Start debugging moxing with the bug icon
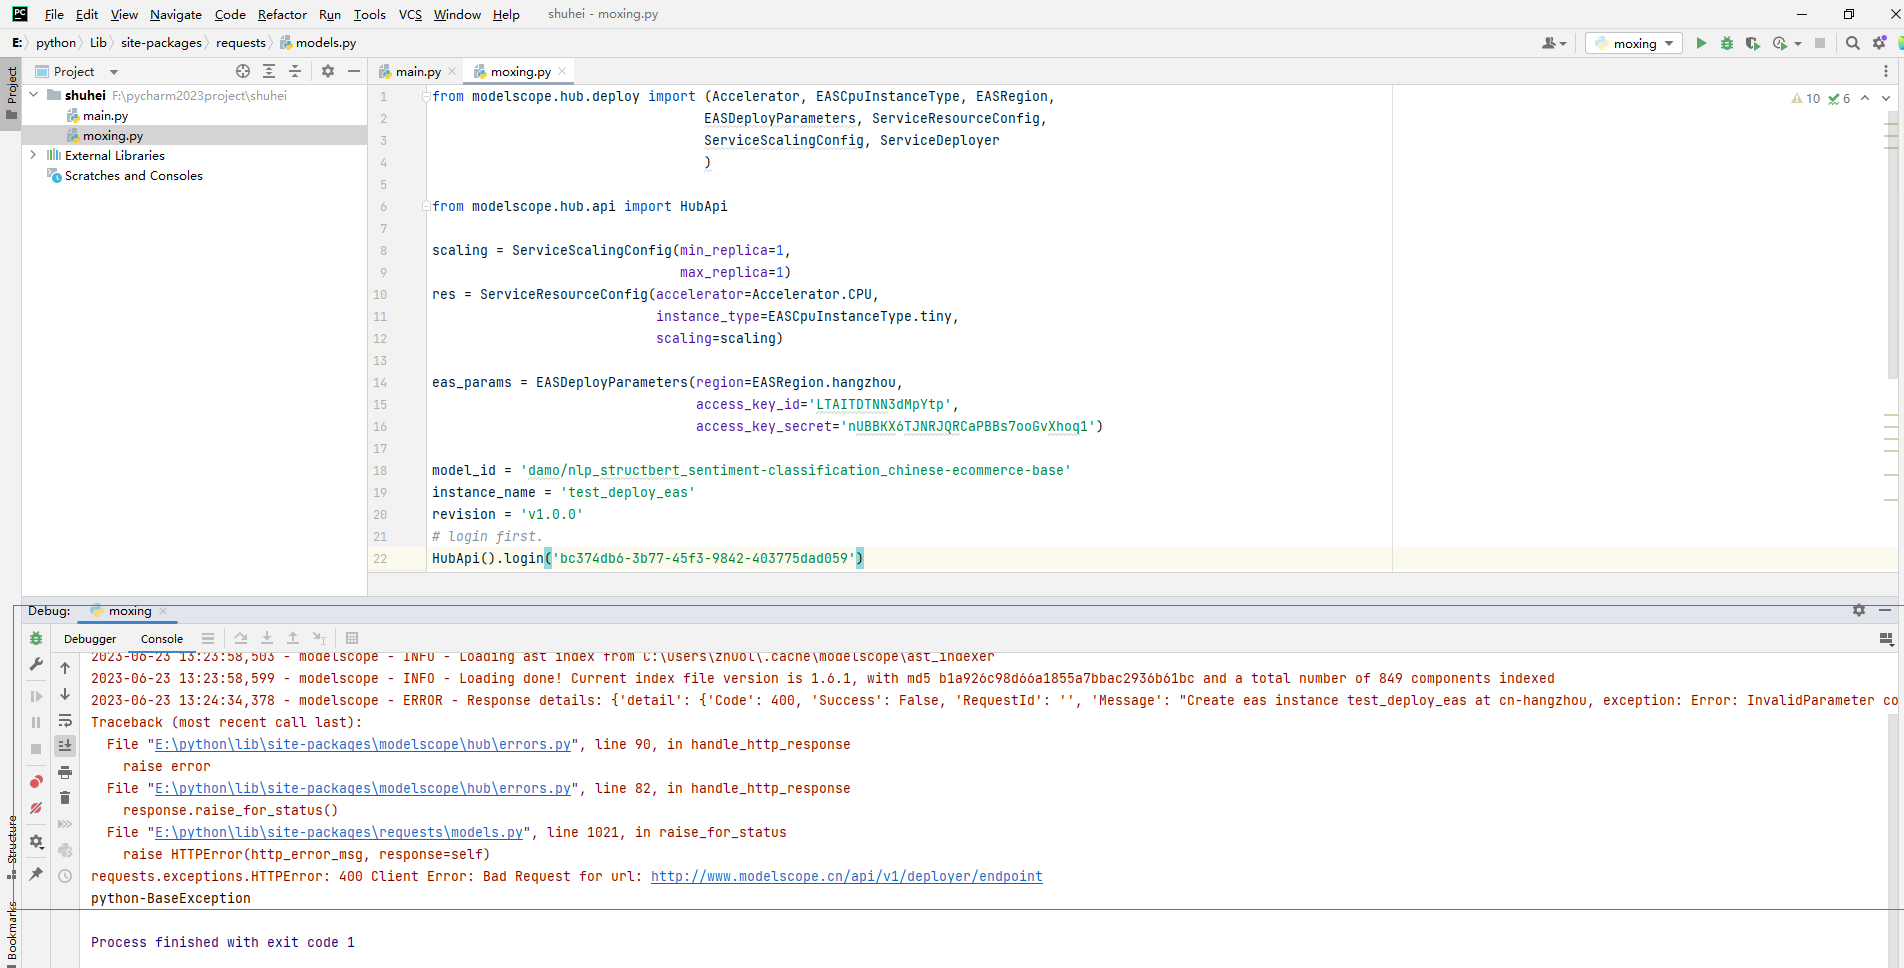This screenshot has height=968, width=1904. tap(1727, 43)
